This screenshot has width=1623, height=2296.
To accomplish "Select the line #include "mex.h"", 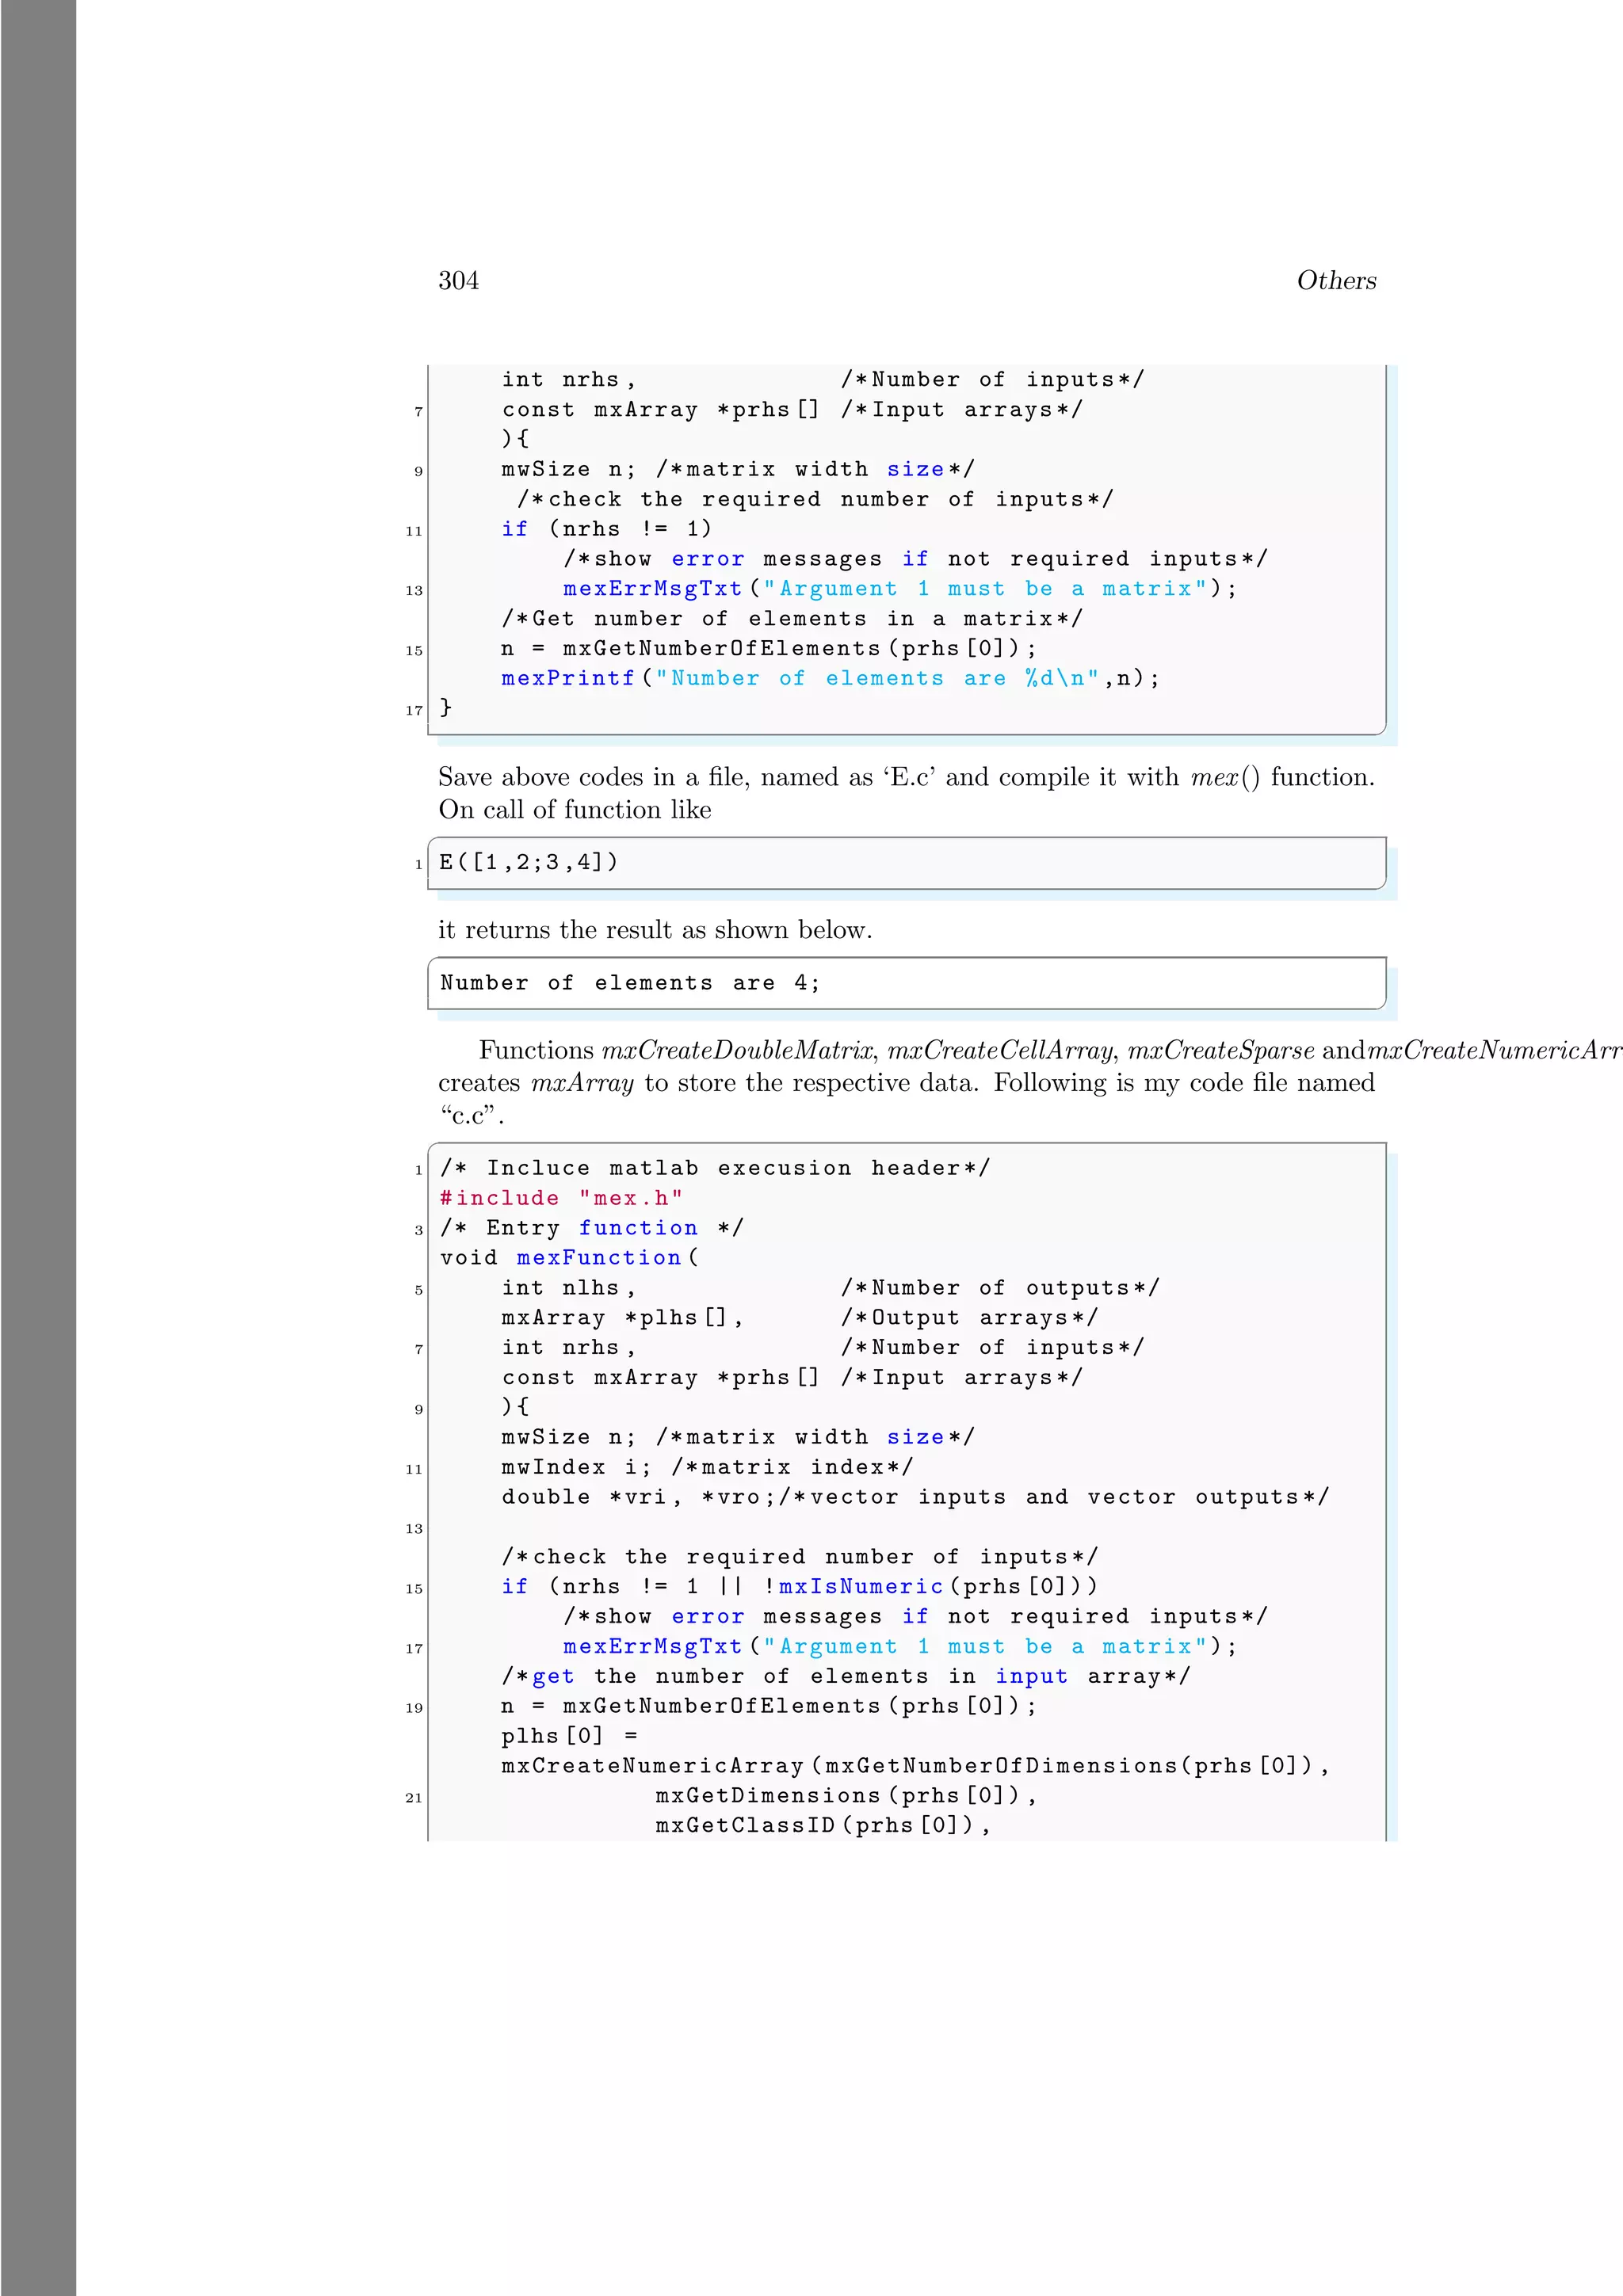I will pos(561,1198).
